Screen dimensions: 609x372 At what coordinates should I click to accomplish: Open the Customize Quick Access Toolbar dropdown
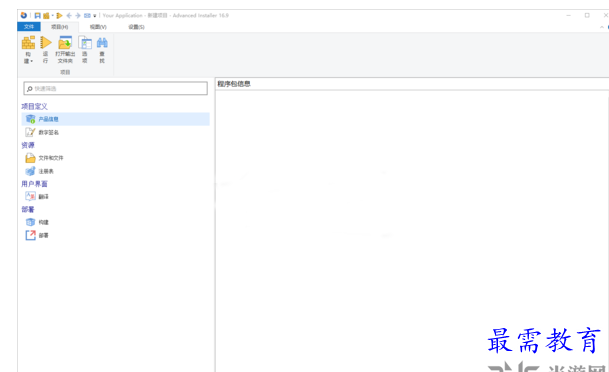click(x=94, y=16)
